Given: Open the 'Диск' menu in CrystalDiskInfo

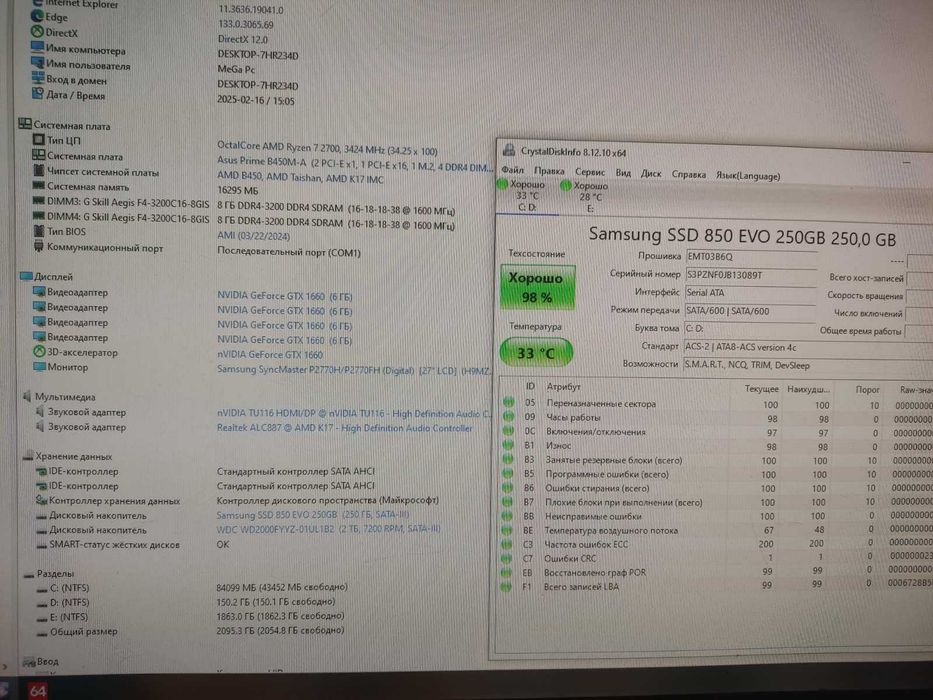Looking at the screenshot, I should pyautogui.click(x=650, y=173).
